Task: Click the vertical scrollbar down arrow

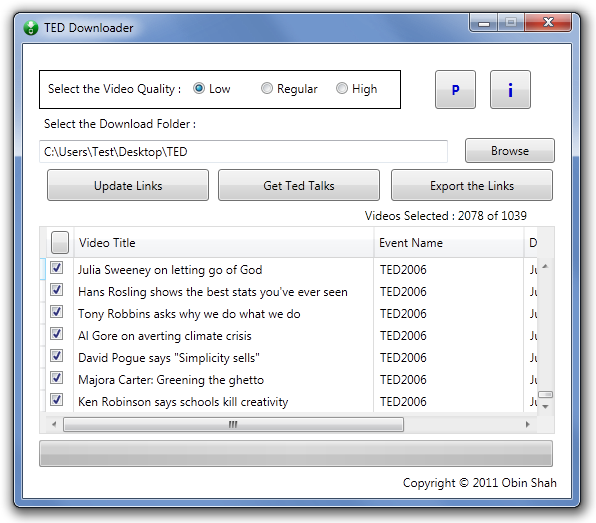Action: click(x=545, y=406)
